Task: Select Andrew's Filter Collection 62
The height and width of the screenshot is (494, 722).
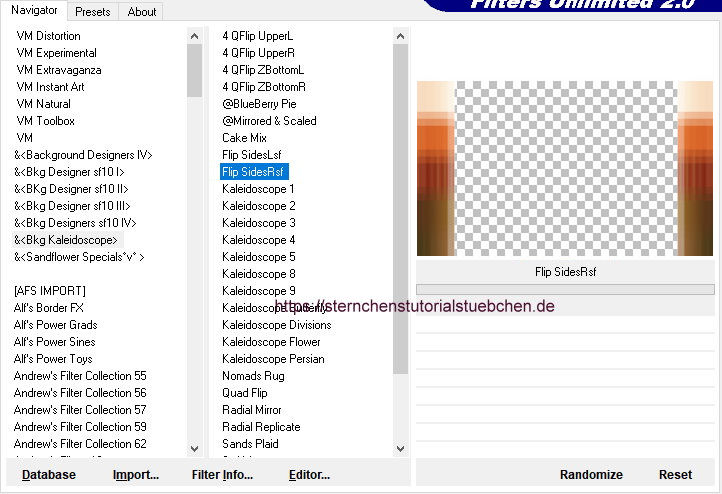Action: (80, 444)
